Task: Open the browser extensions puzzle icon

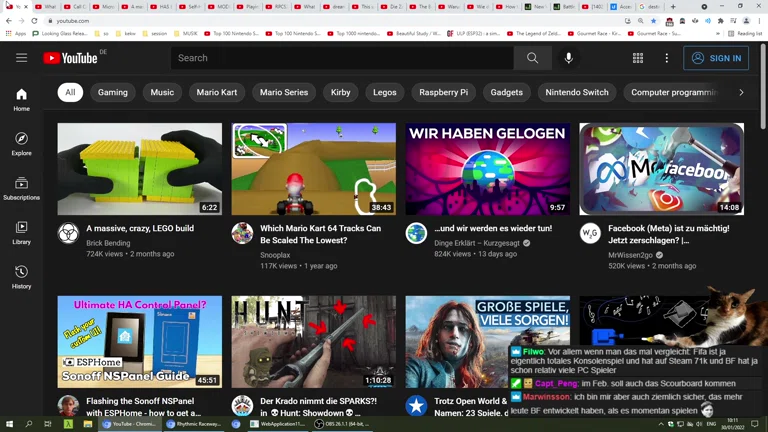Action: 720,21
